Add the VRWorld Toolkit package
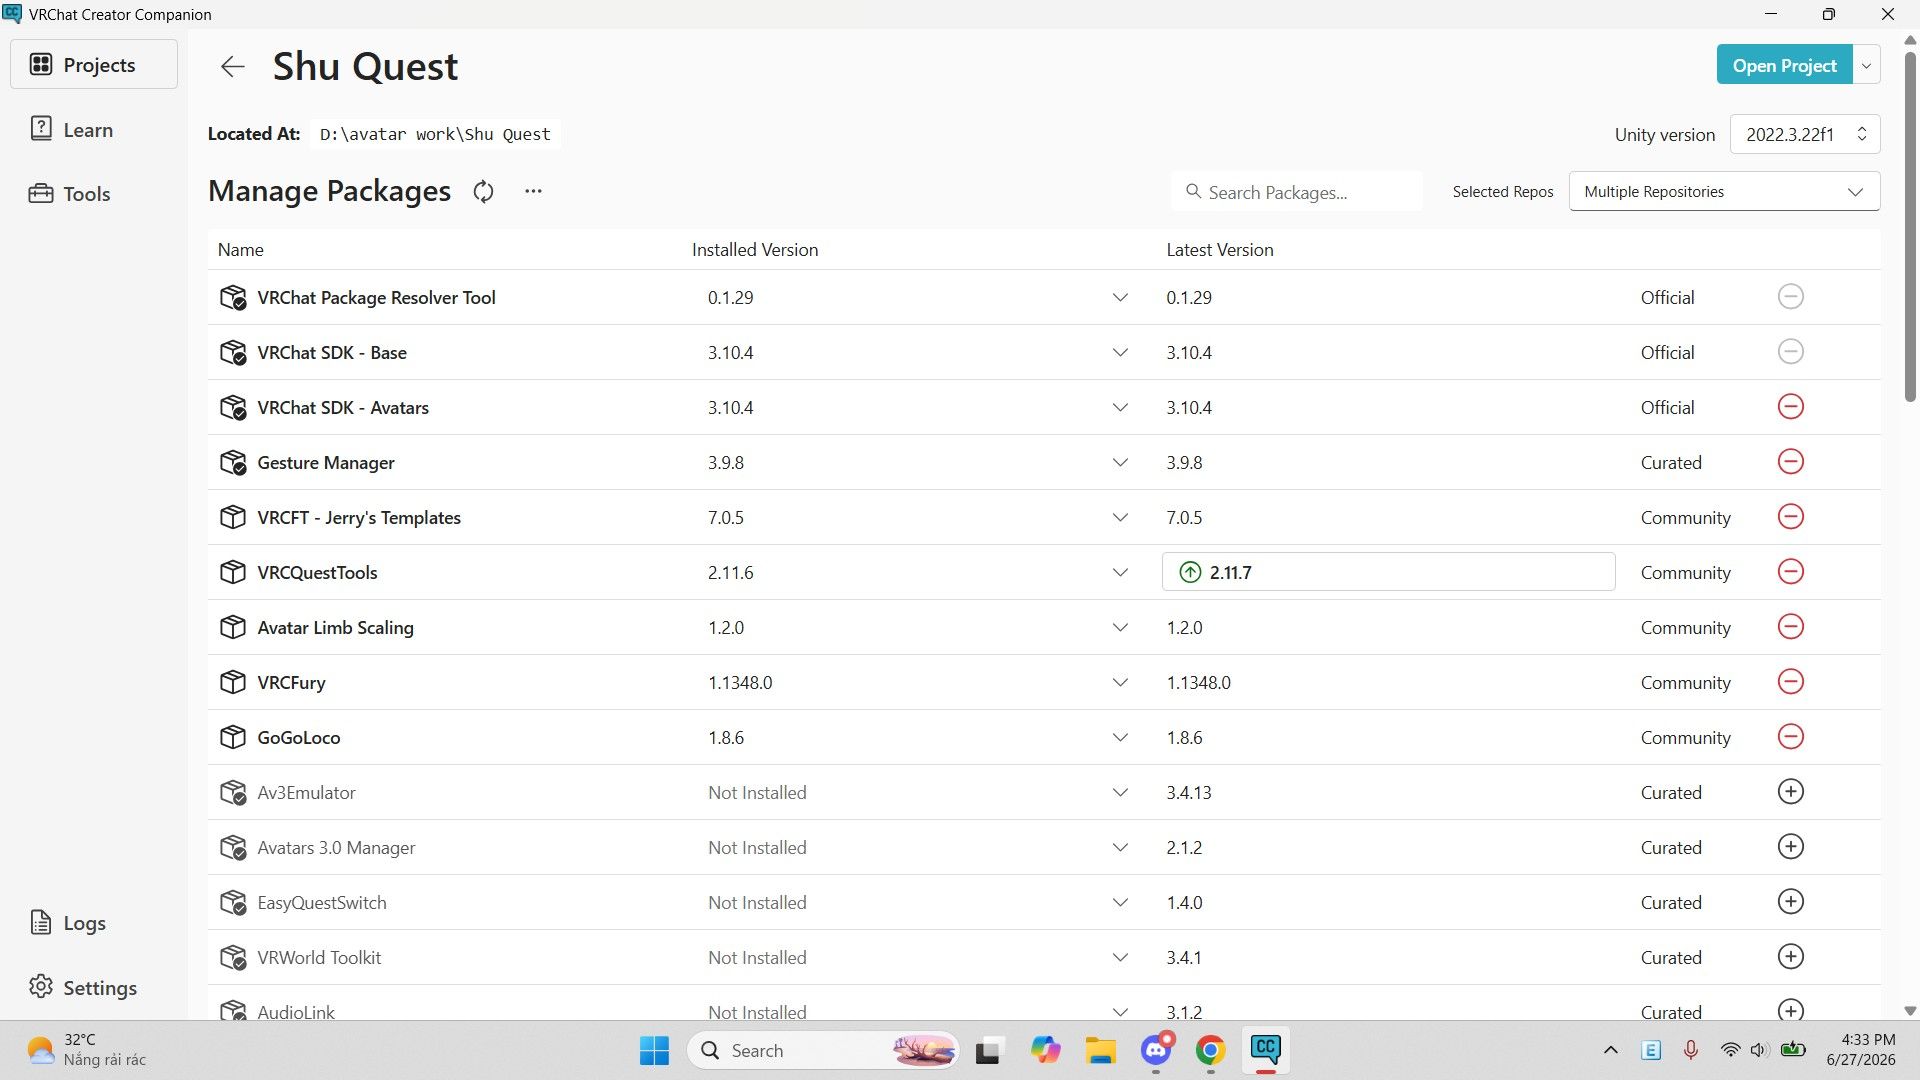This screenshot has width=1920, height=1080. click(x=1790, y=957)
